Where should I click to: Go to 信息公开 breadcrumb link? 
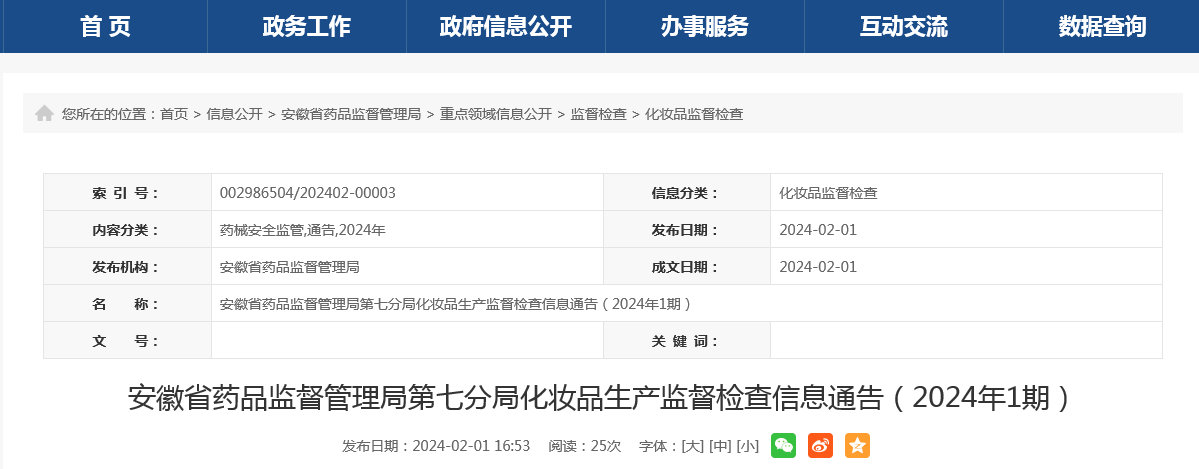(234, 114)
